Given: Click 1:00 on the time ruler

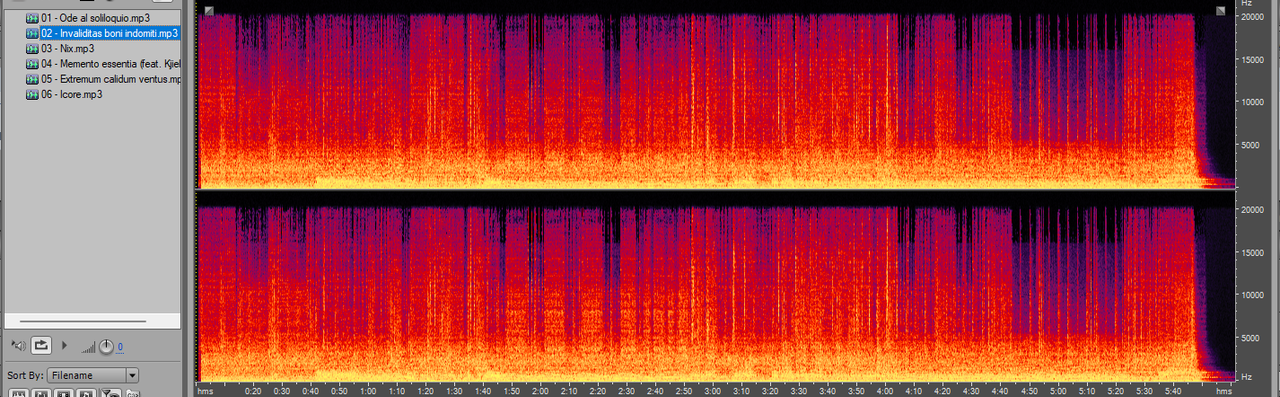Looking at the screenshot, I should pos(368,391).
